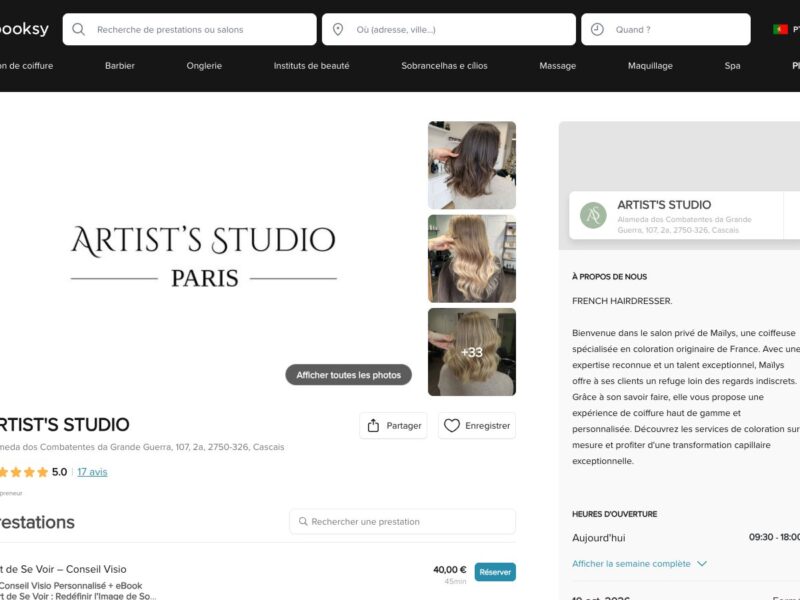Focus the Où (adresse, ville...) field

(x=448, y=30)
